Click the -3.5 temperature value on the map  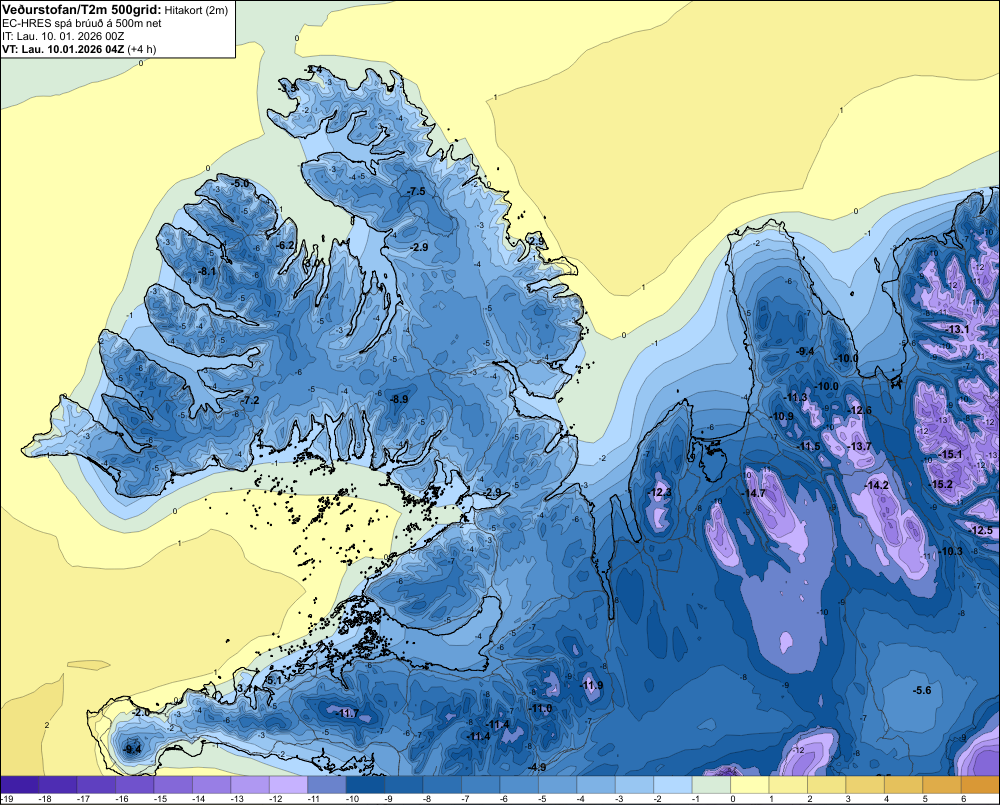(288, 88)
